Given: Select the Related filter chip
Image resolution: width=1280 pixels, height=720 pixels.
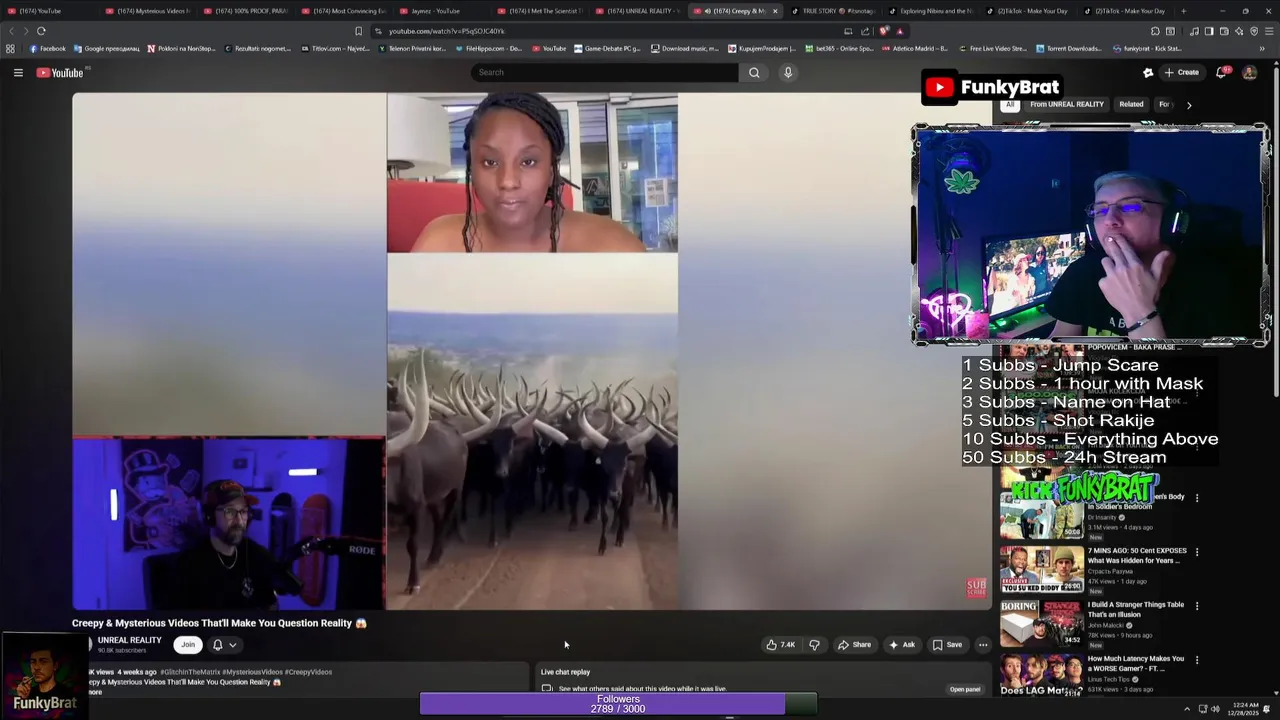Looking at the screenshot, I should pos(1131,104).
